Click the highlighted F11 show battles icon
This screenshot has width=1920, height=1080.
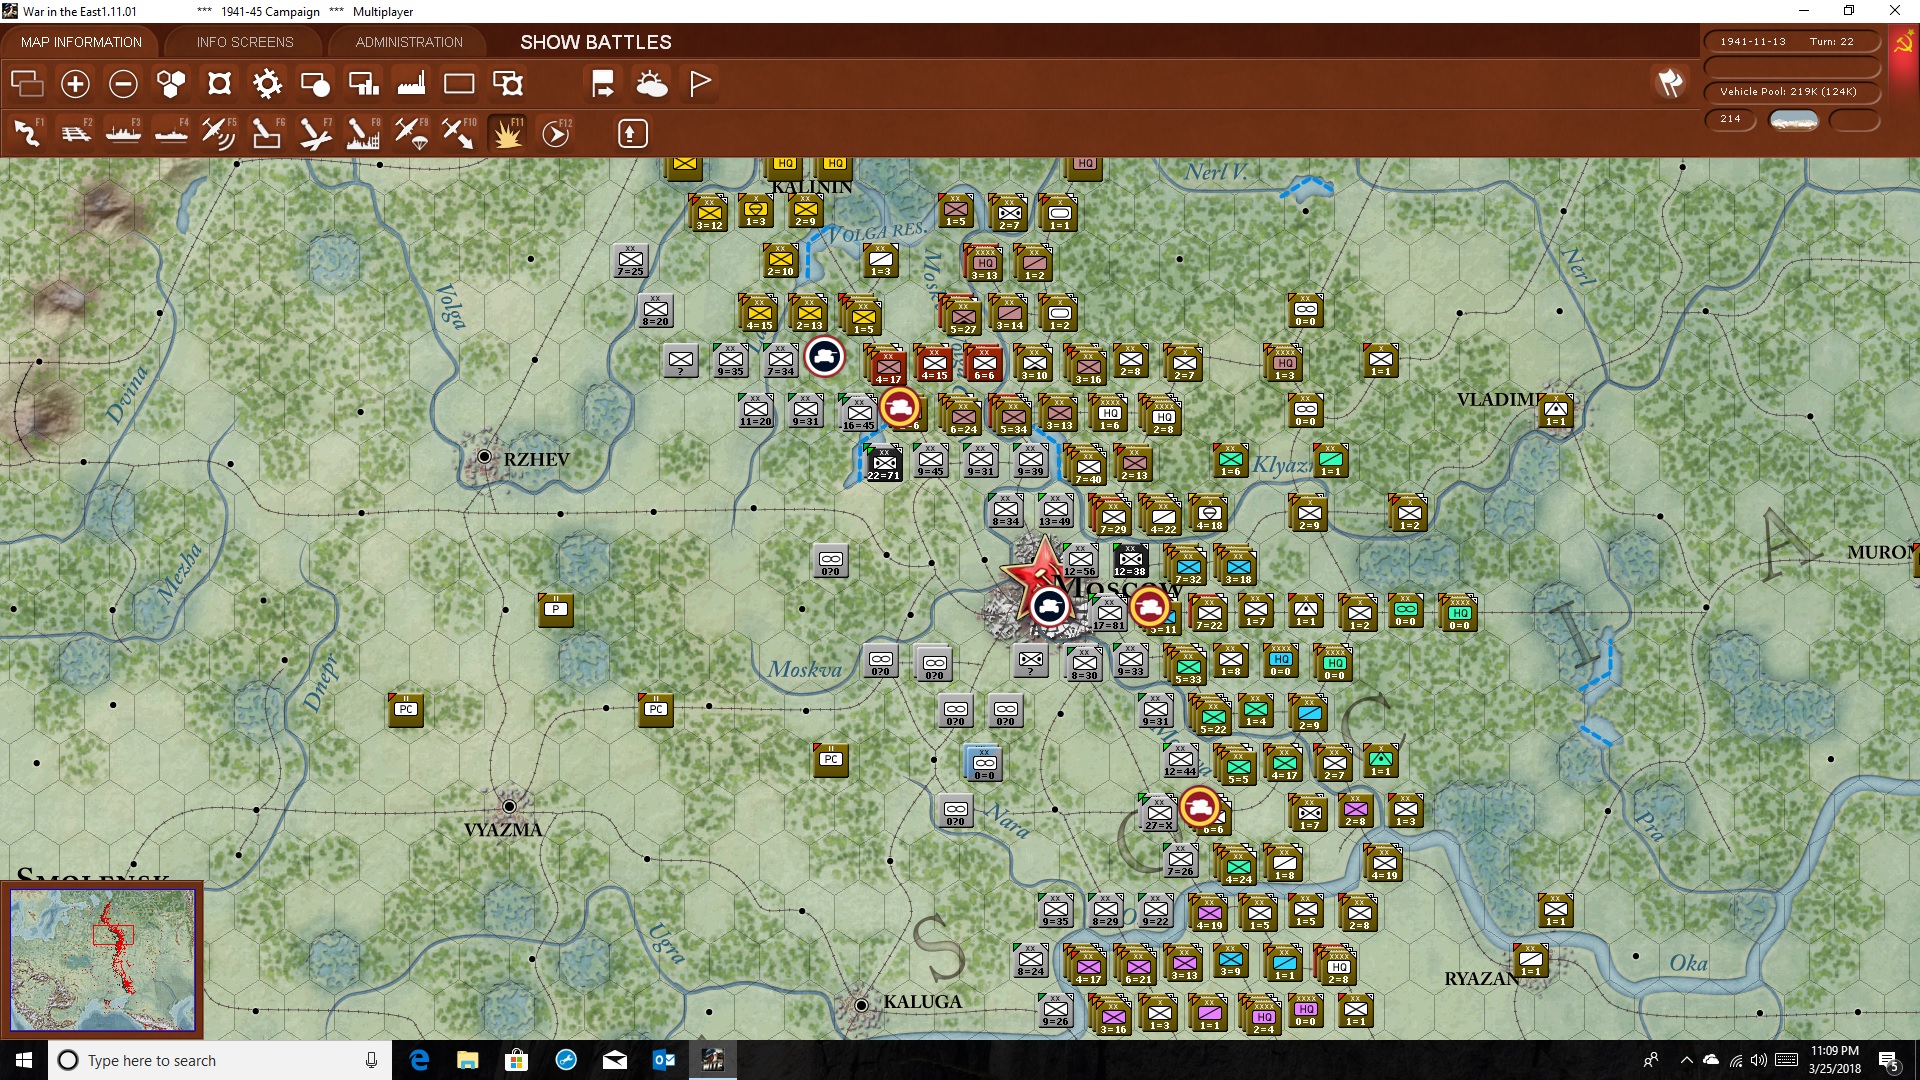(x=507, y=133)
